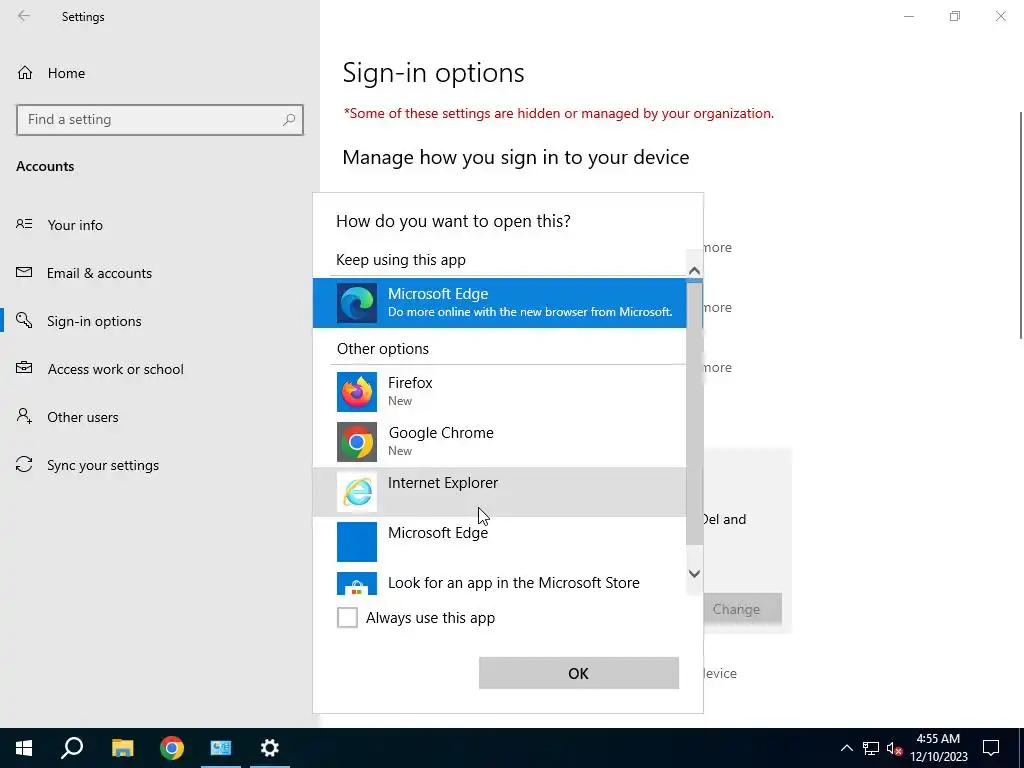Click the blank blue Microsoft Edge icon

click(357, 541)
